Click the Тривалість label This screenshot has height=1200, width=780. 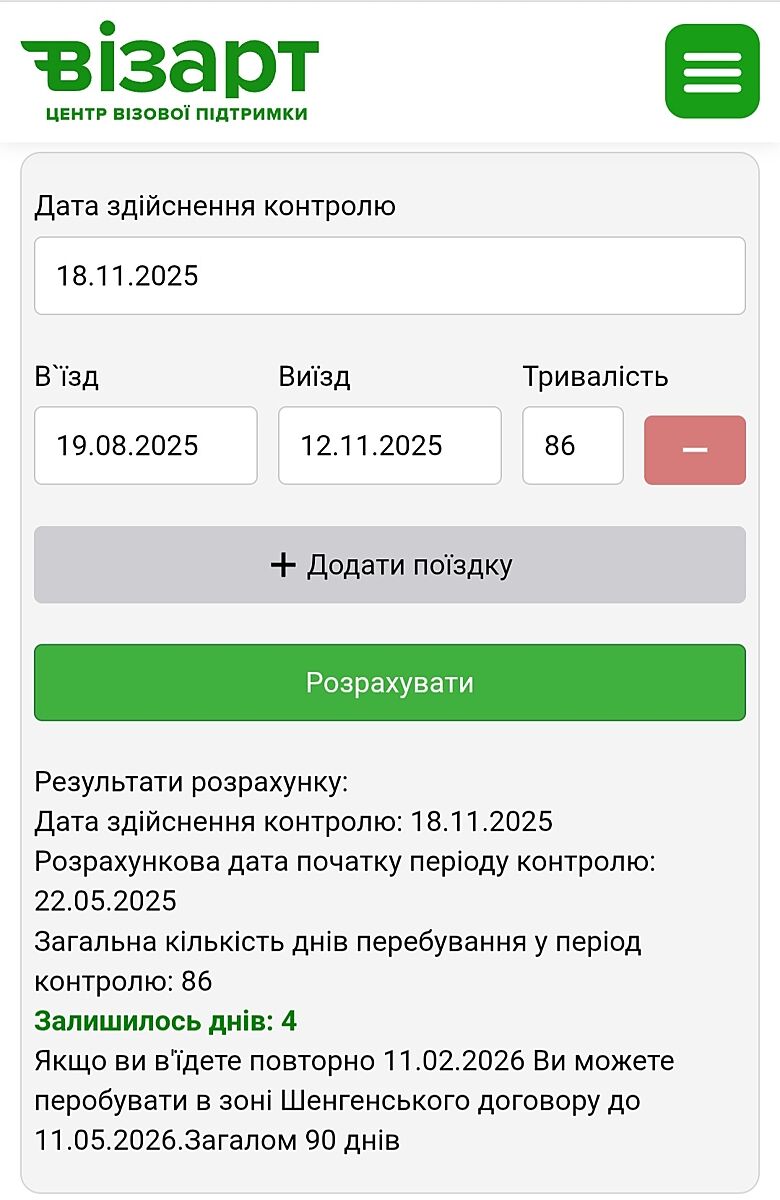tap(595, 377)
